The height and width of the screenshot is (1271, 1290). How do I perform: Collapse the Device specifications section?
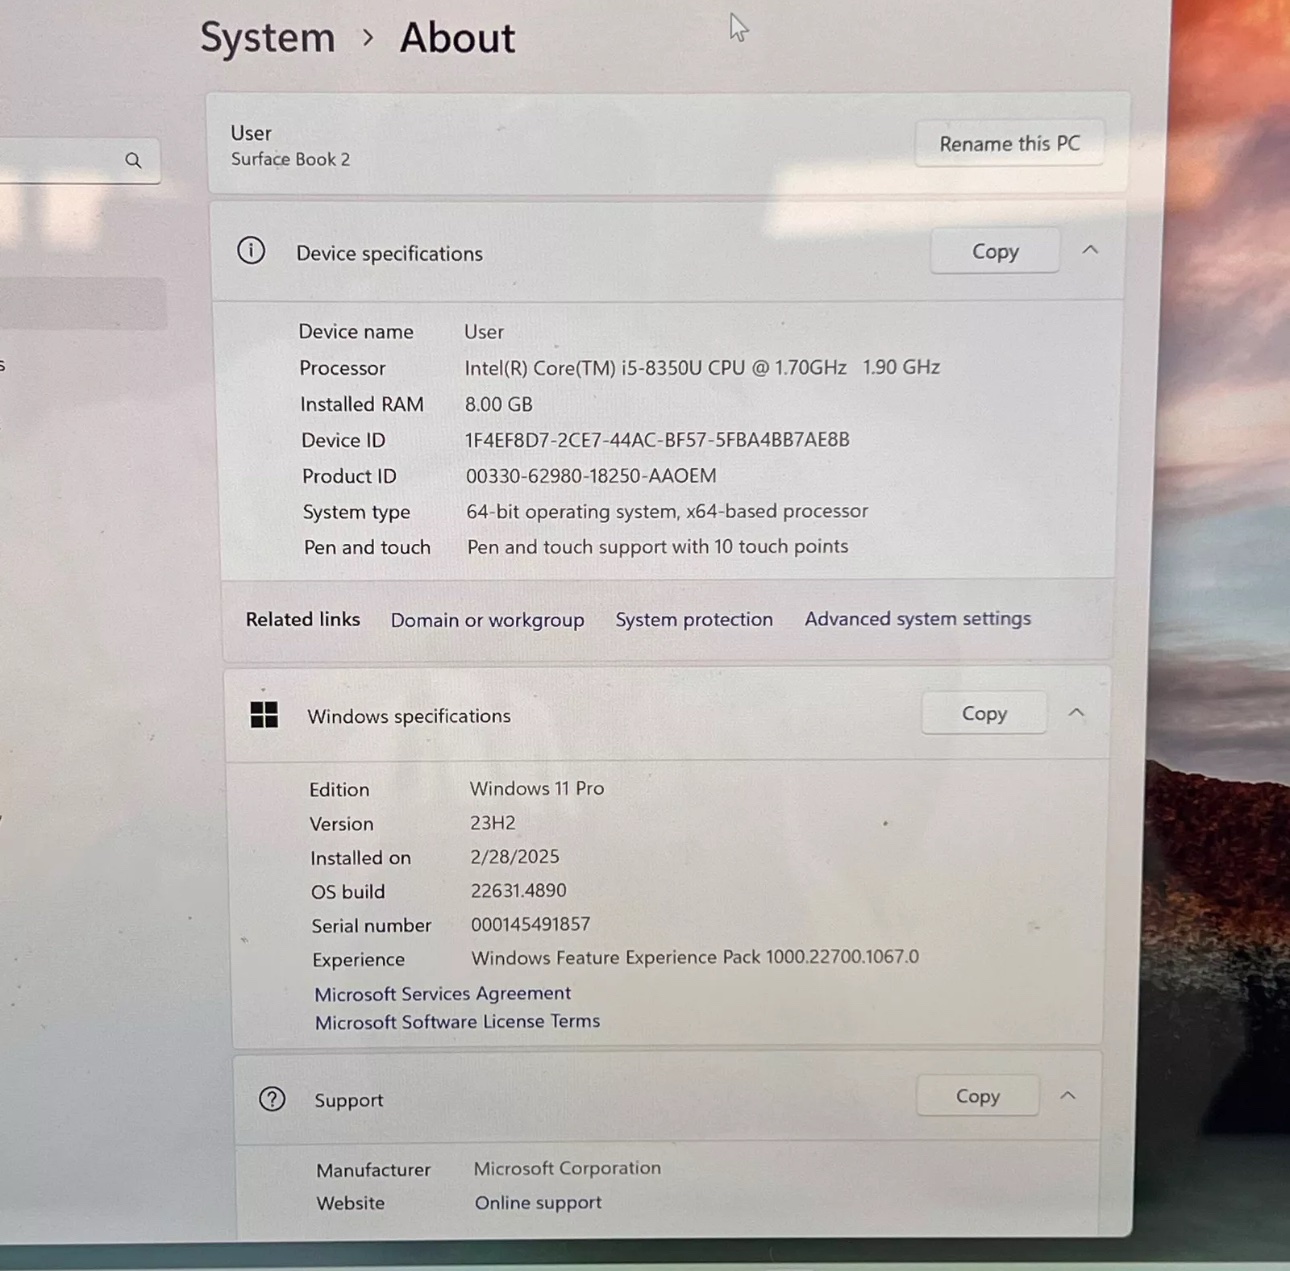coord(1090,250)
